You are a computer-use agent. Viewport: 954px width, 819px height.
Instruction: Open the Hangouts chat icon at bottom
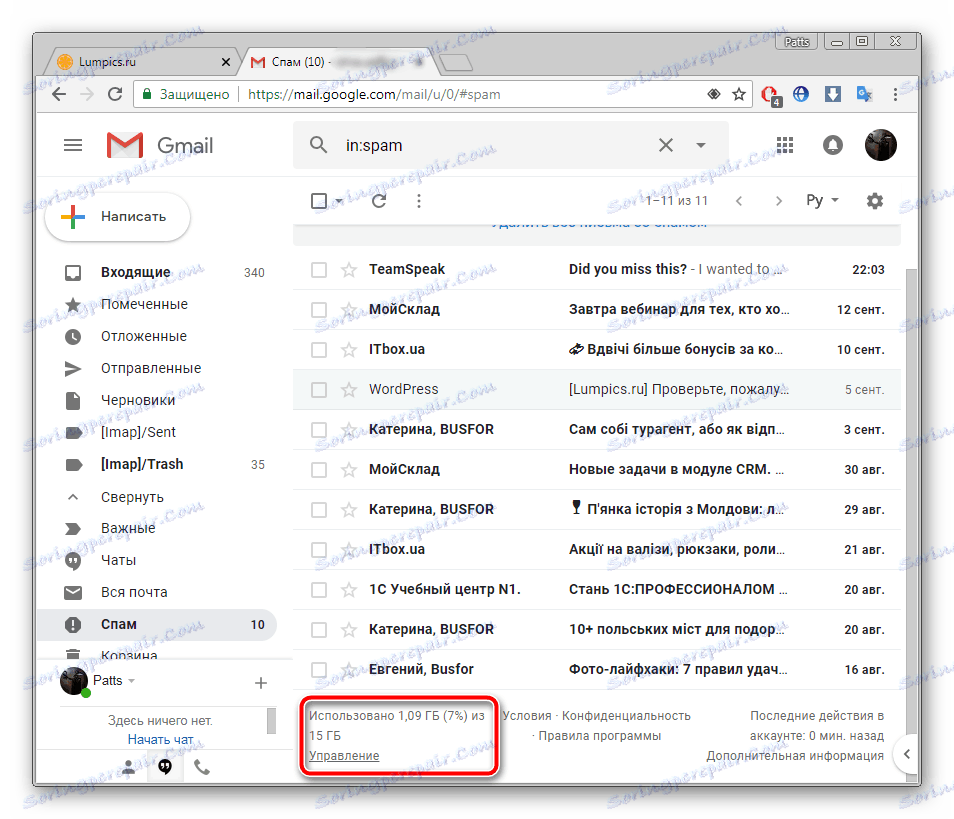[167, 769]
